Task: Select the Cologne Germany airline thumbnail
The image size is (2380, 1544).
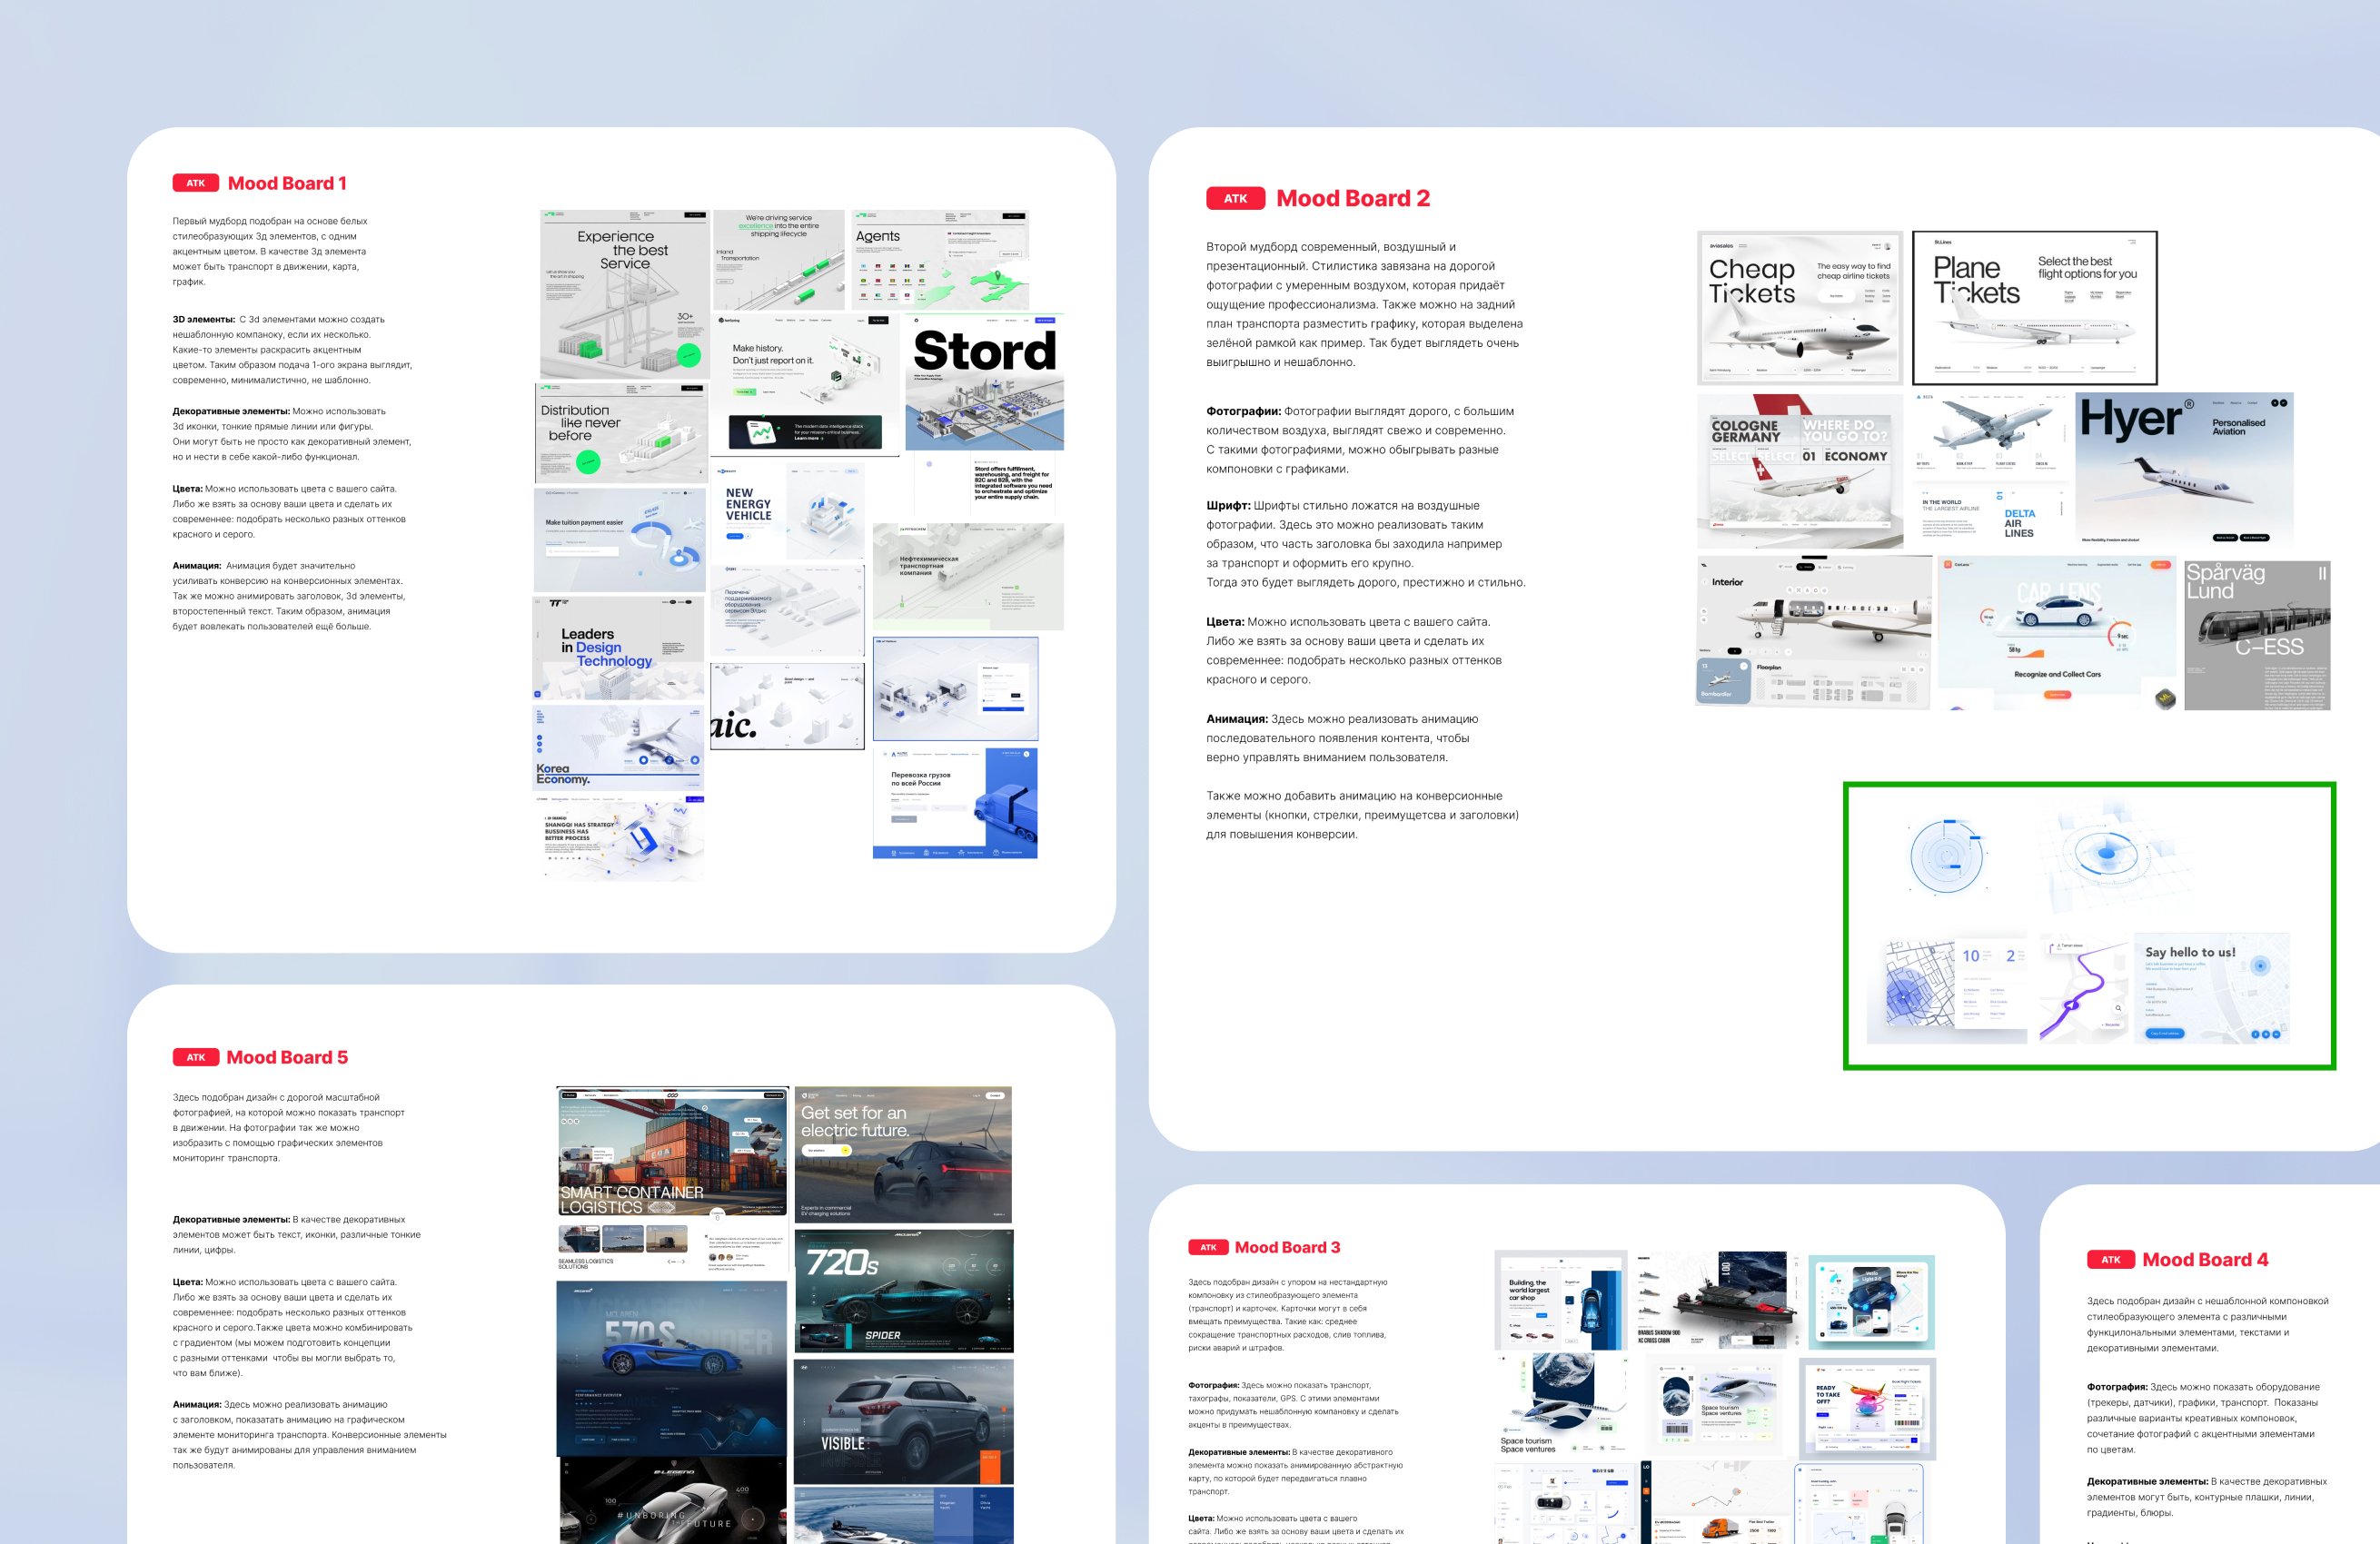Action: 1799,471
